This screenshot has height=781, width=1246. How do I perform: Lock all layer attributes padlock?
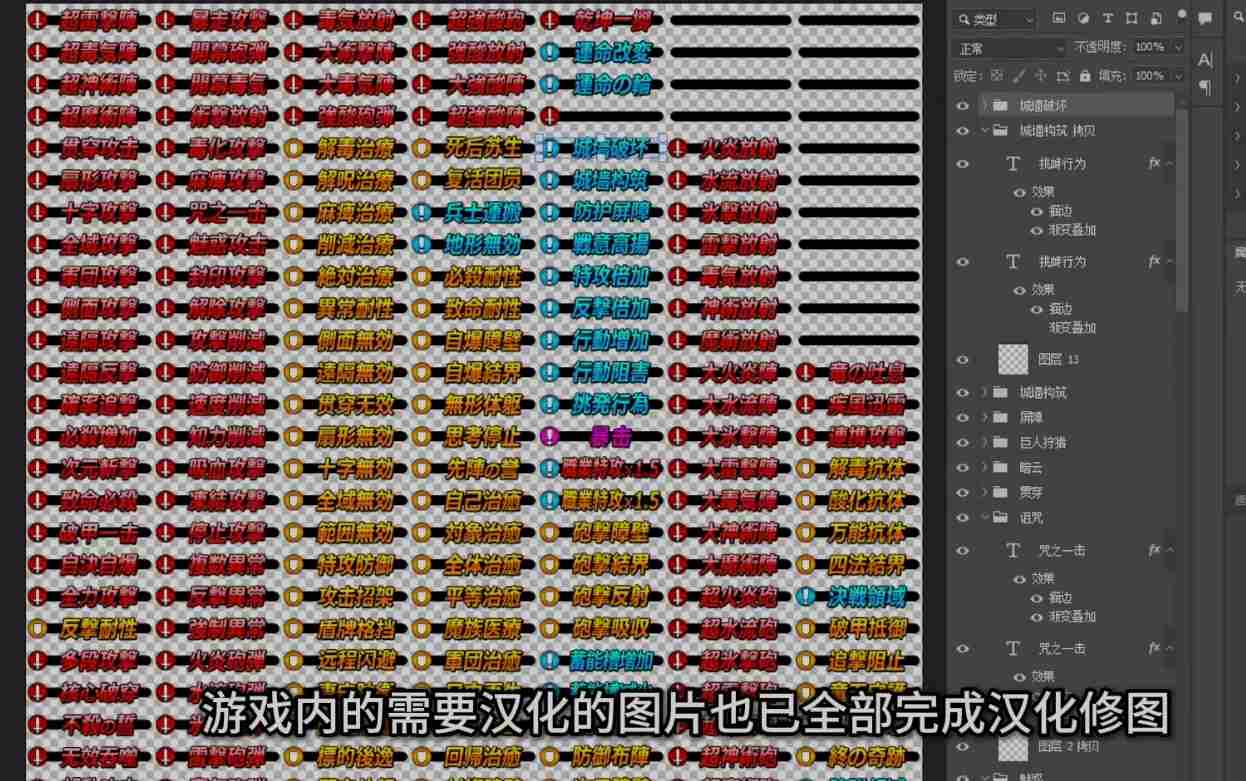point(1086,76)
